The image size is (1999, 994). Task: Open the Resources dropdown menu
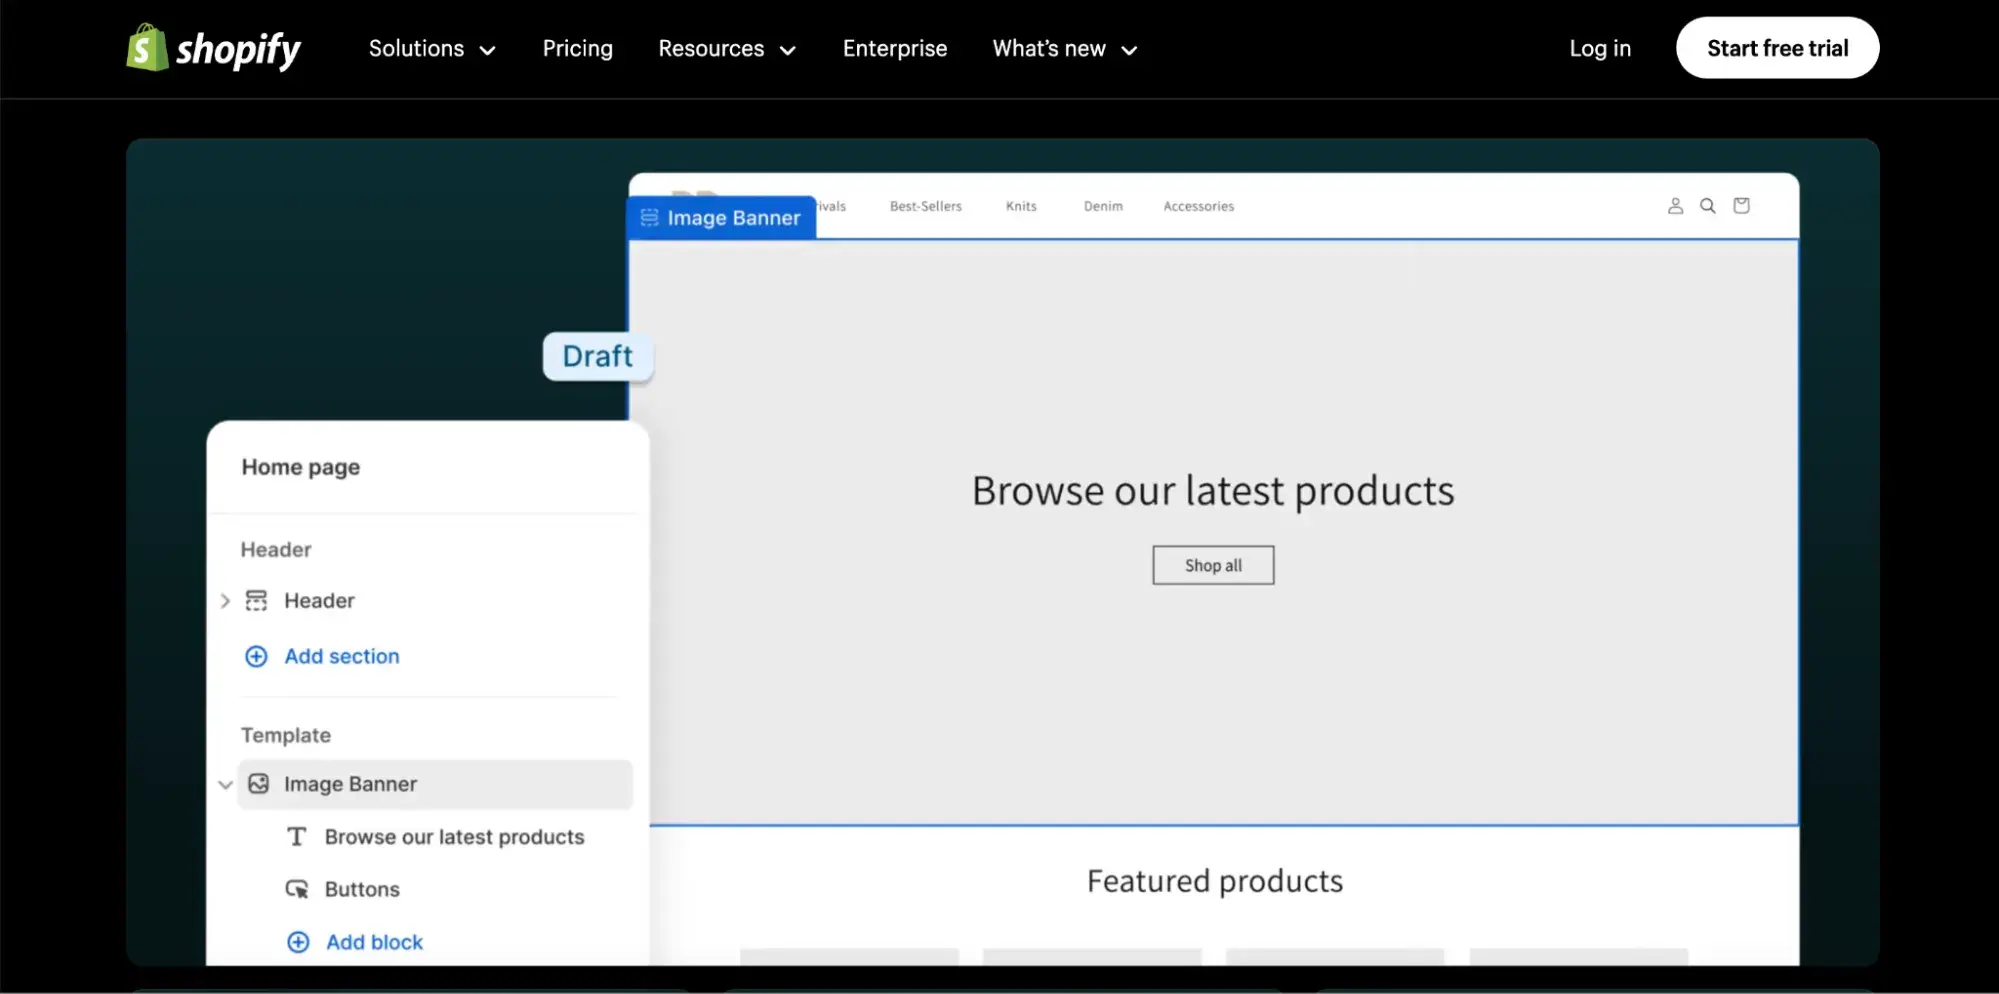click(x=727, y=49)
